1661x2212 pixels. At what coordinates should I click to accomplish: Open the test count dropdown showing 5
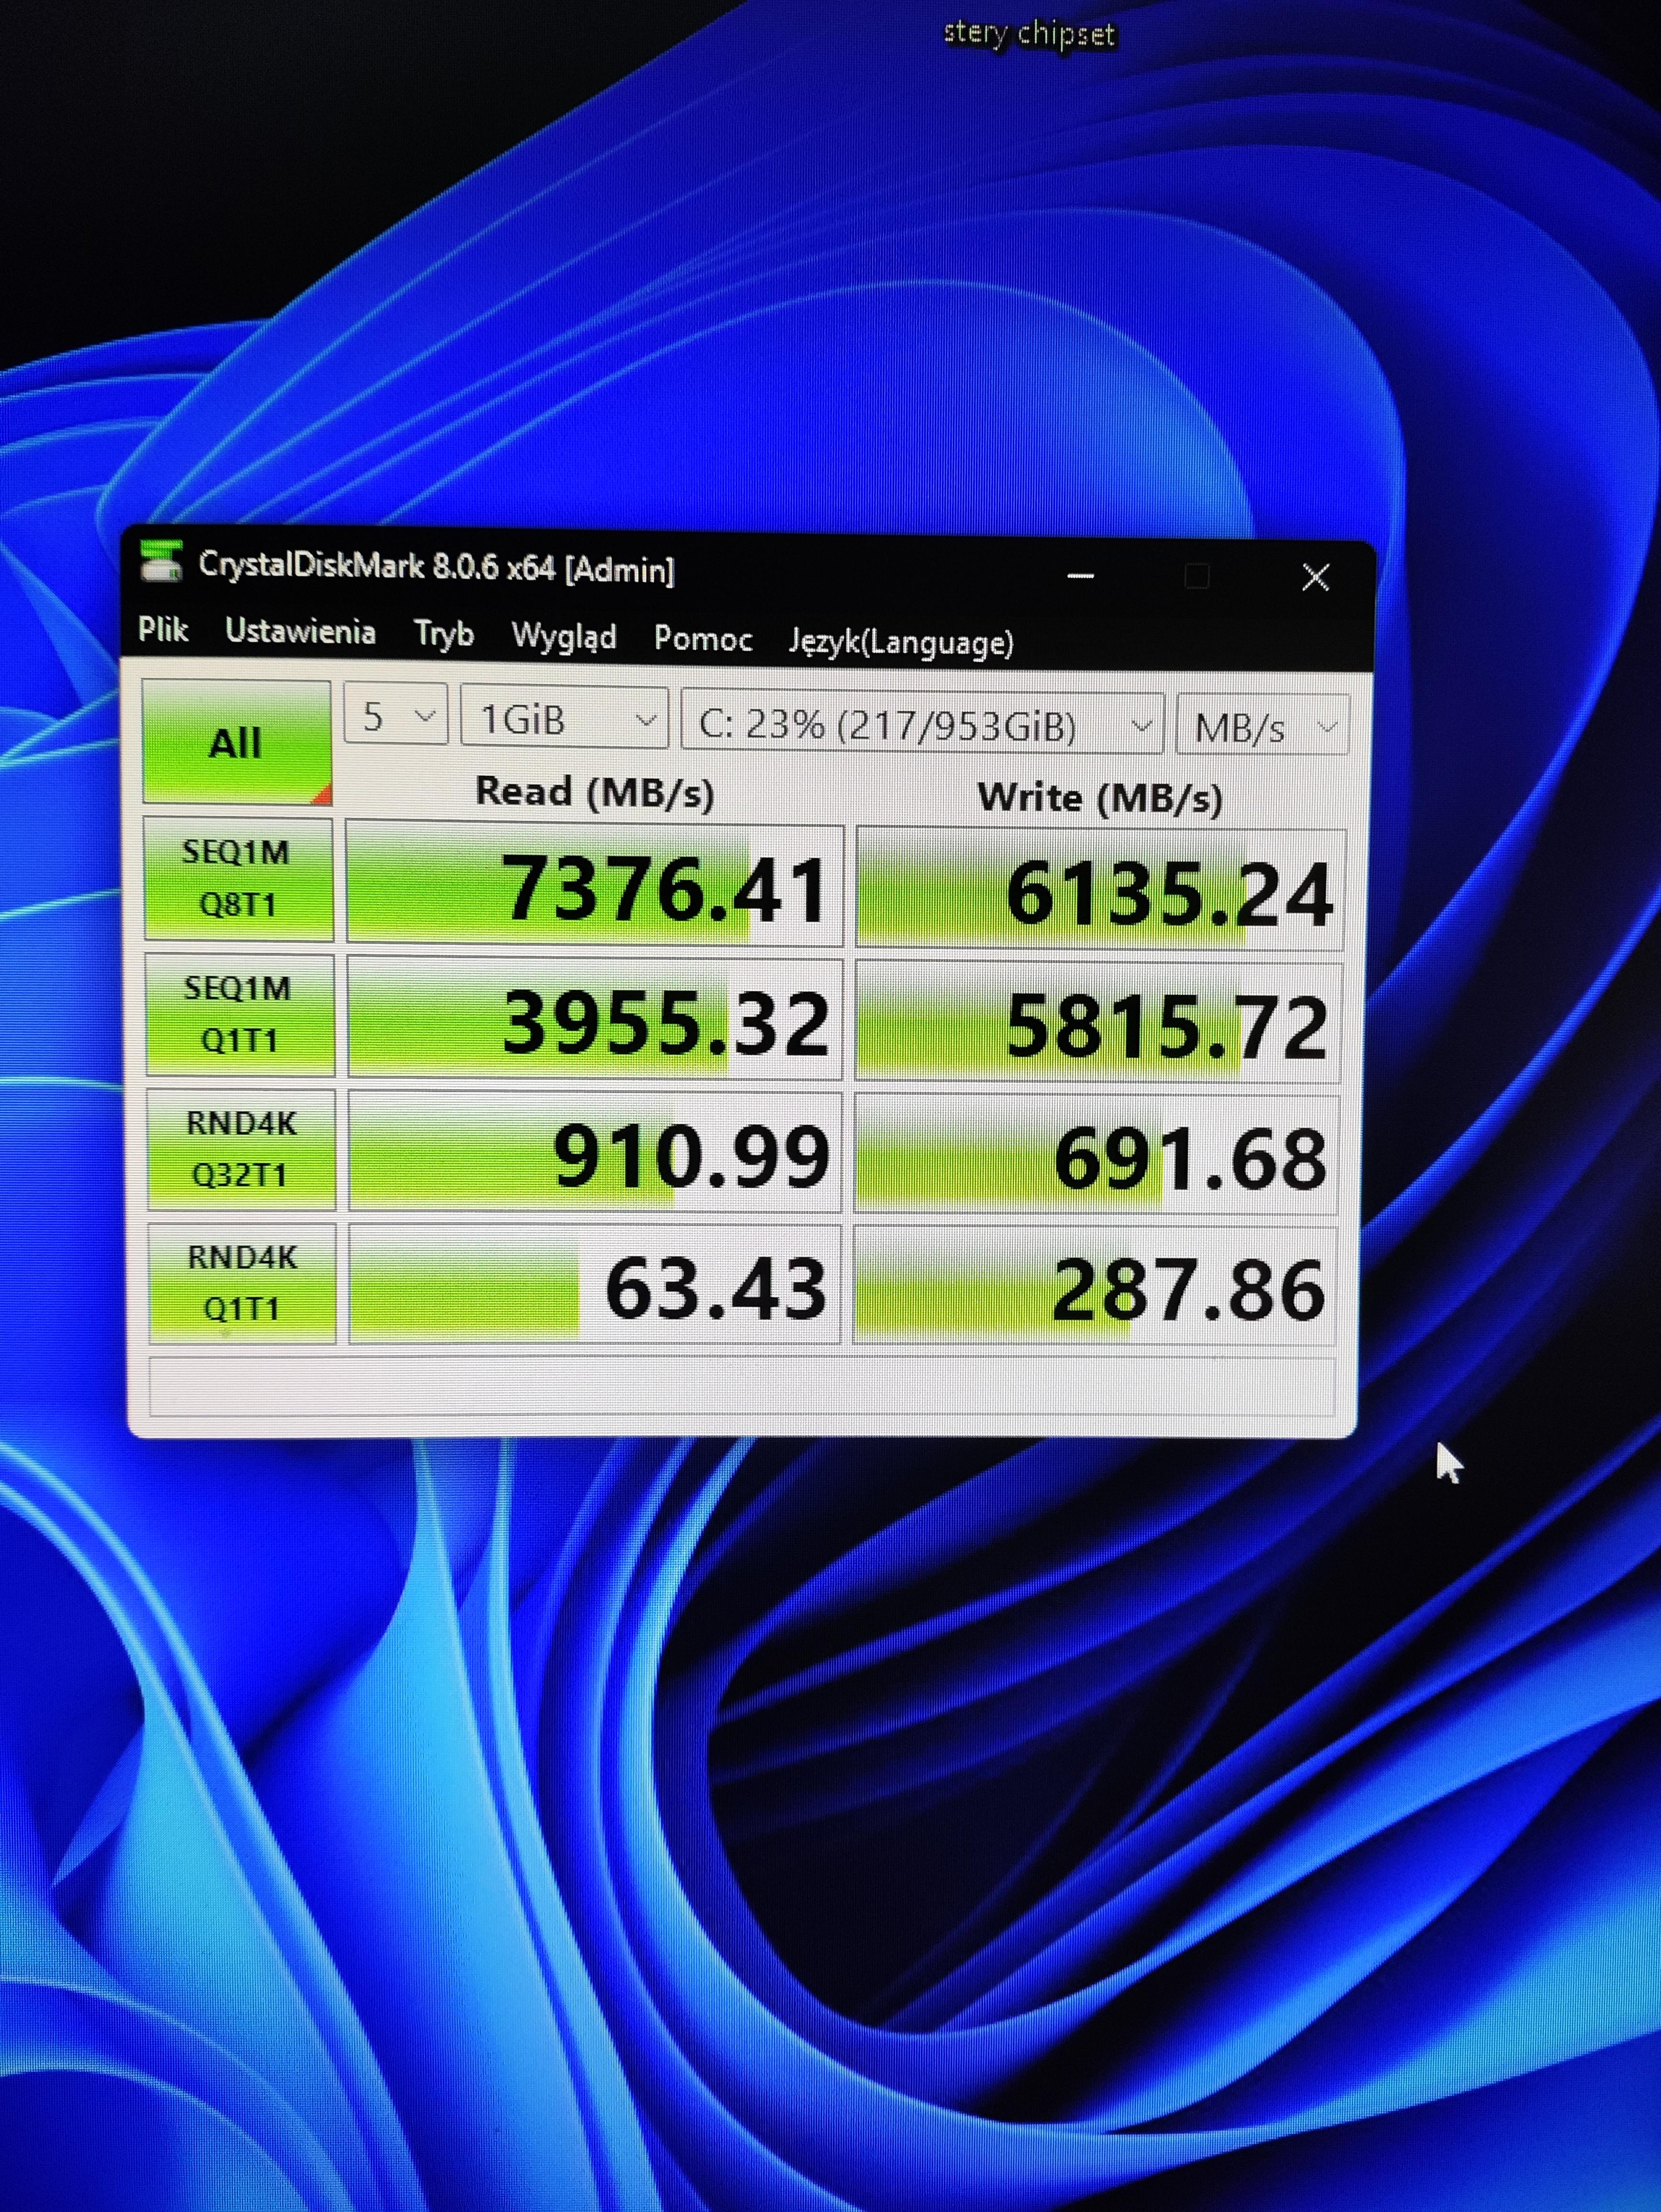[396, 716]
